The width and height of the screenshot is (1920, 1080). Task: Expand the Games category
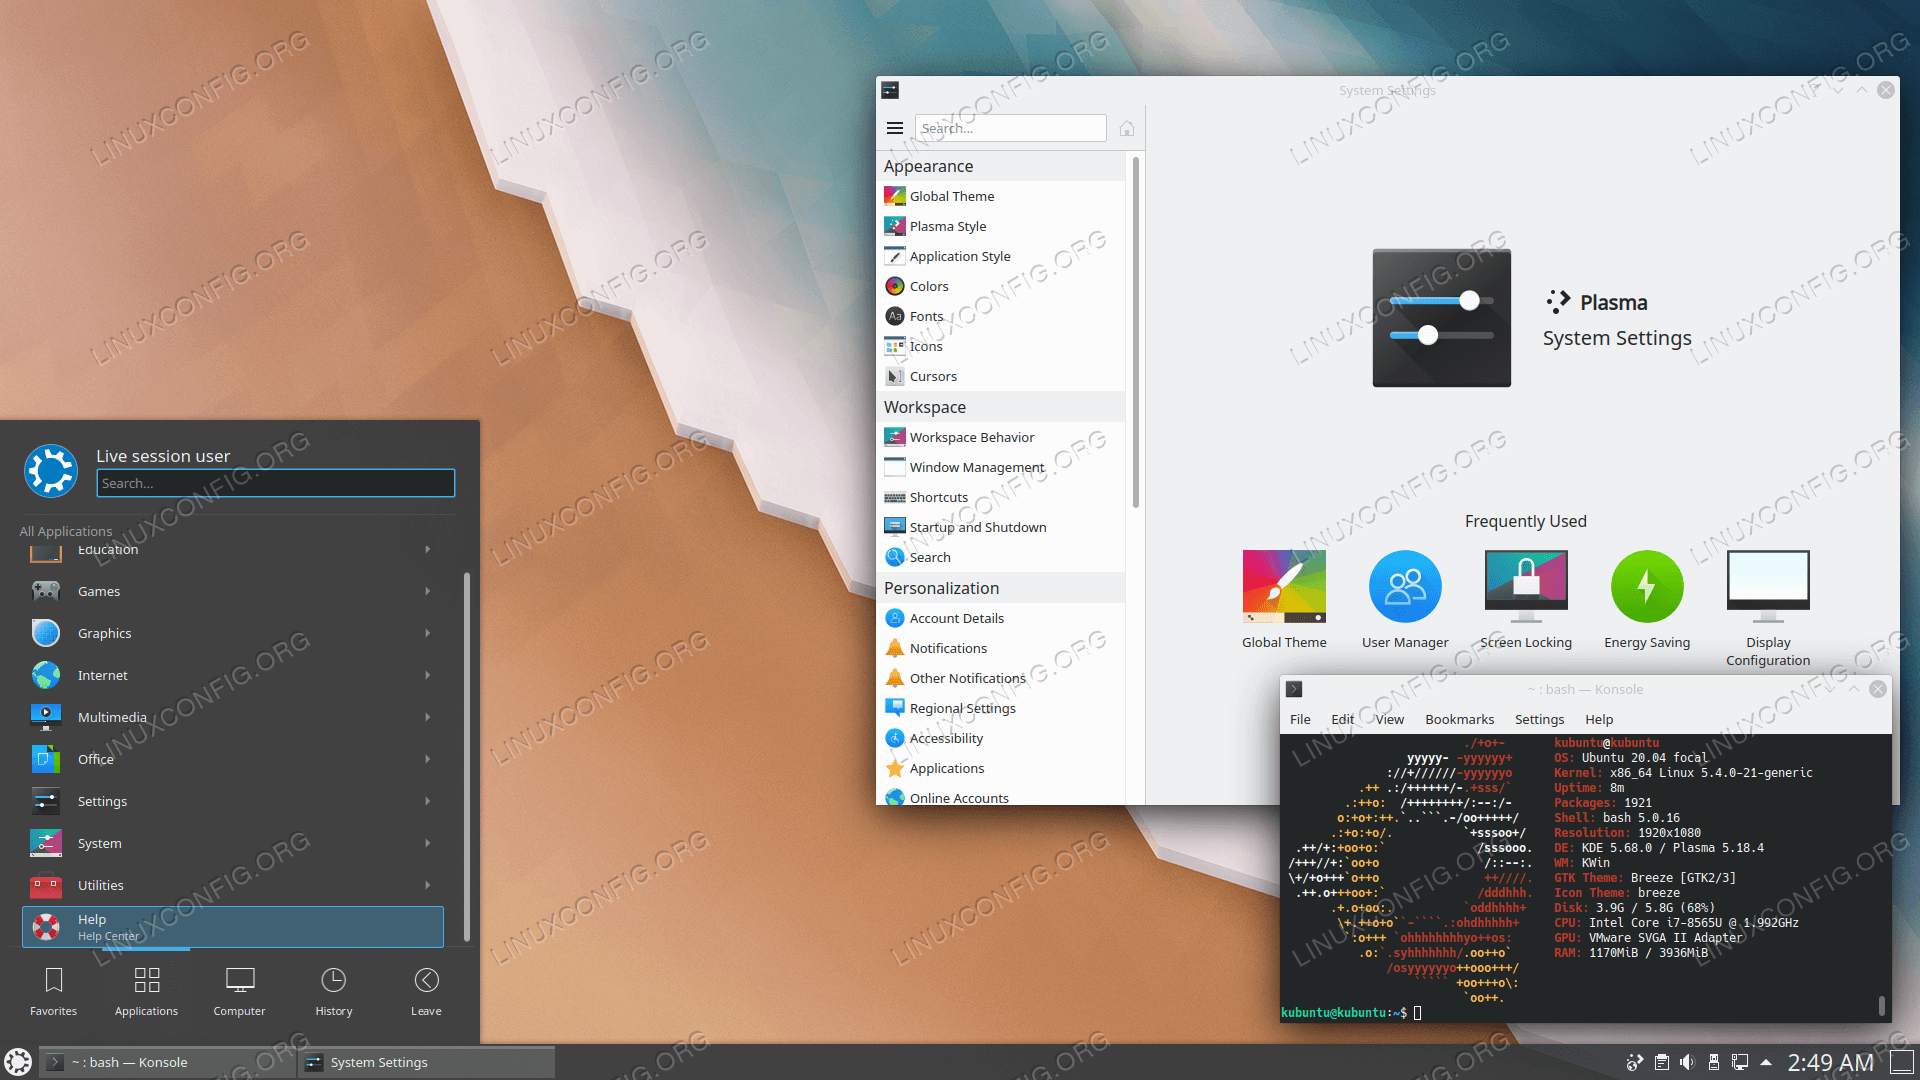[233, 591]
